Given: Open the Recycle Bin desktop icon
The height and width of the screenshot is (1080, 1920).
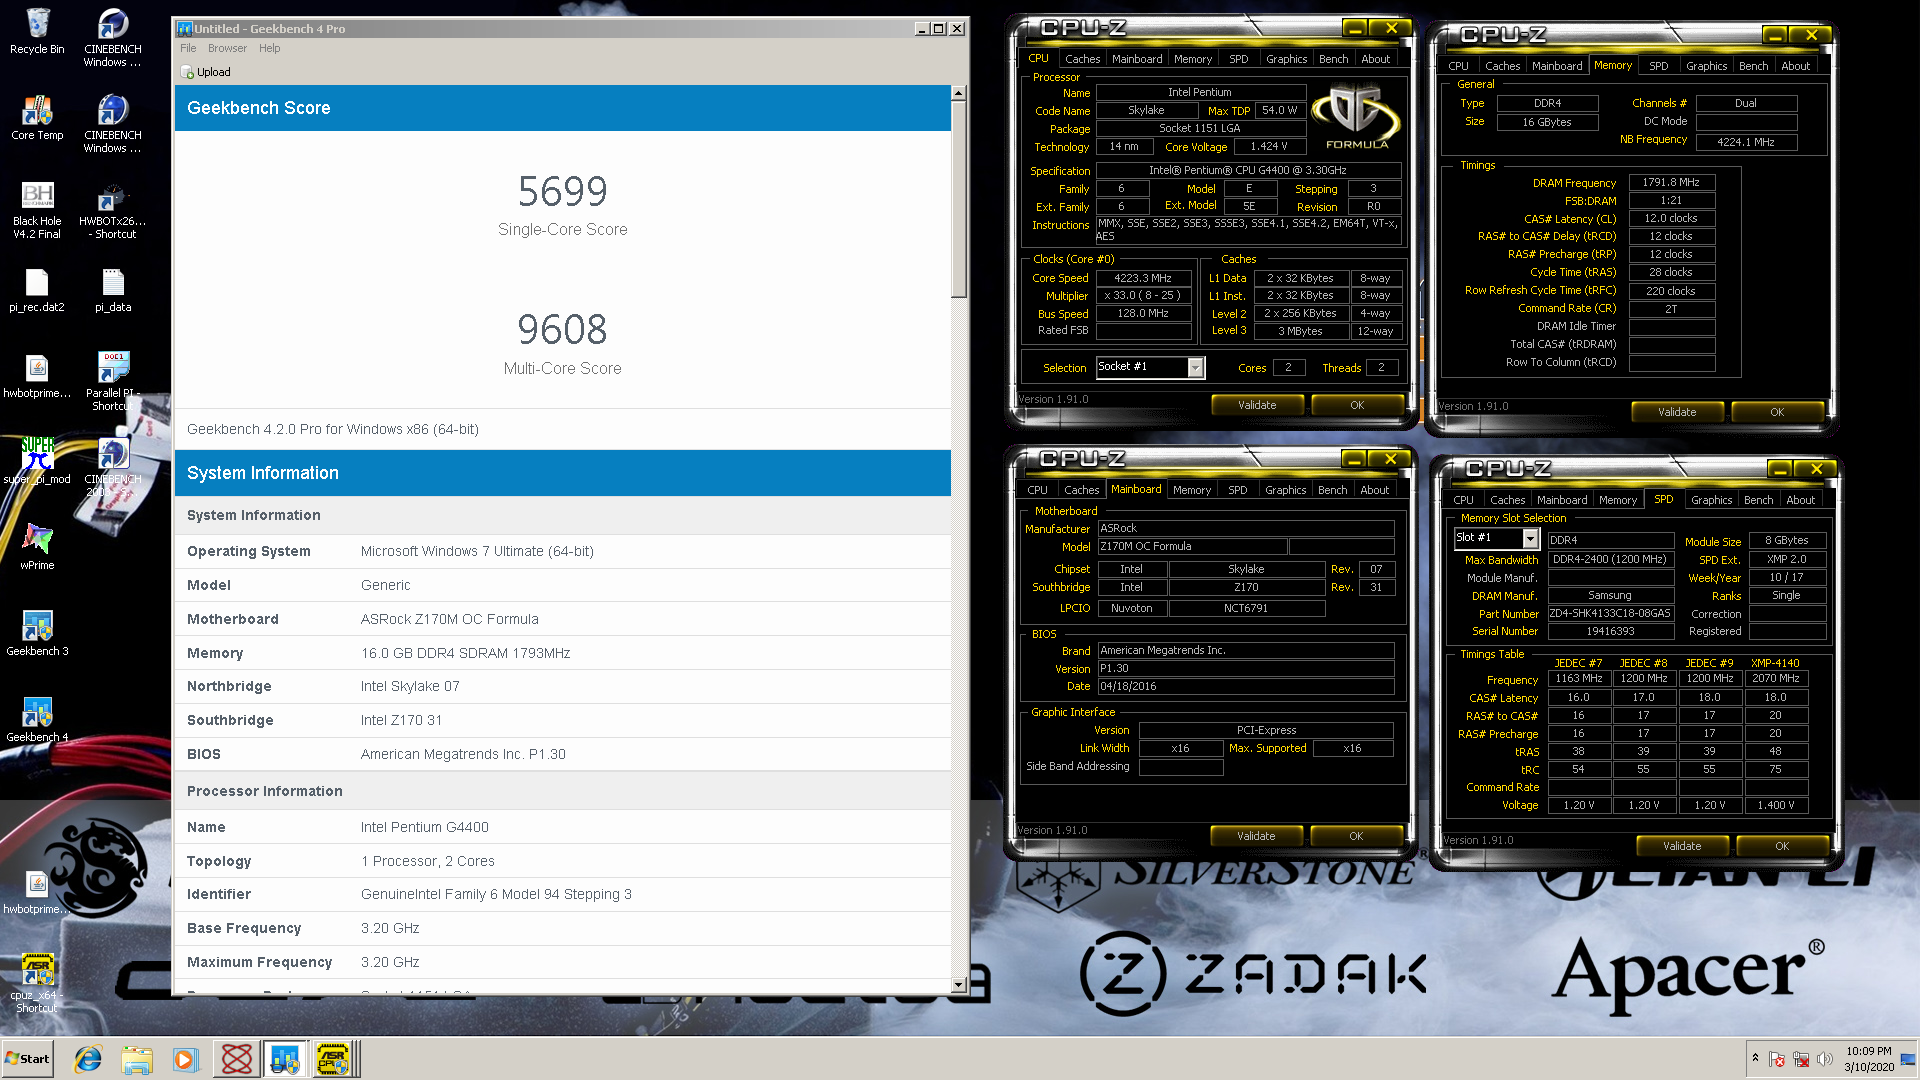Looking at the screenshot, I should [x=37, y=31].
